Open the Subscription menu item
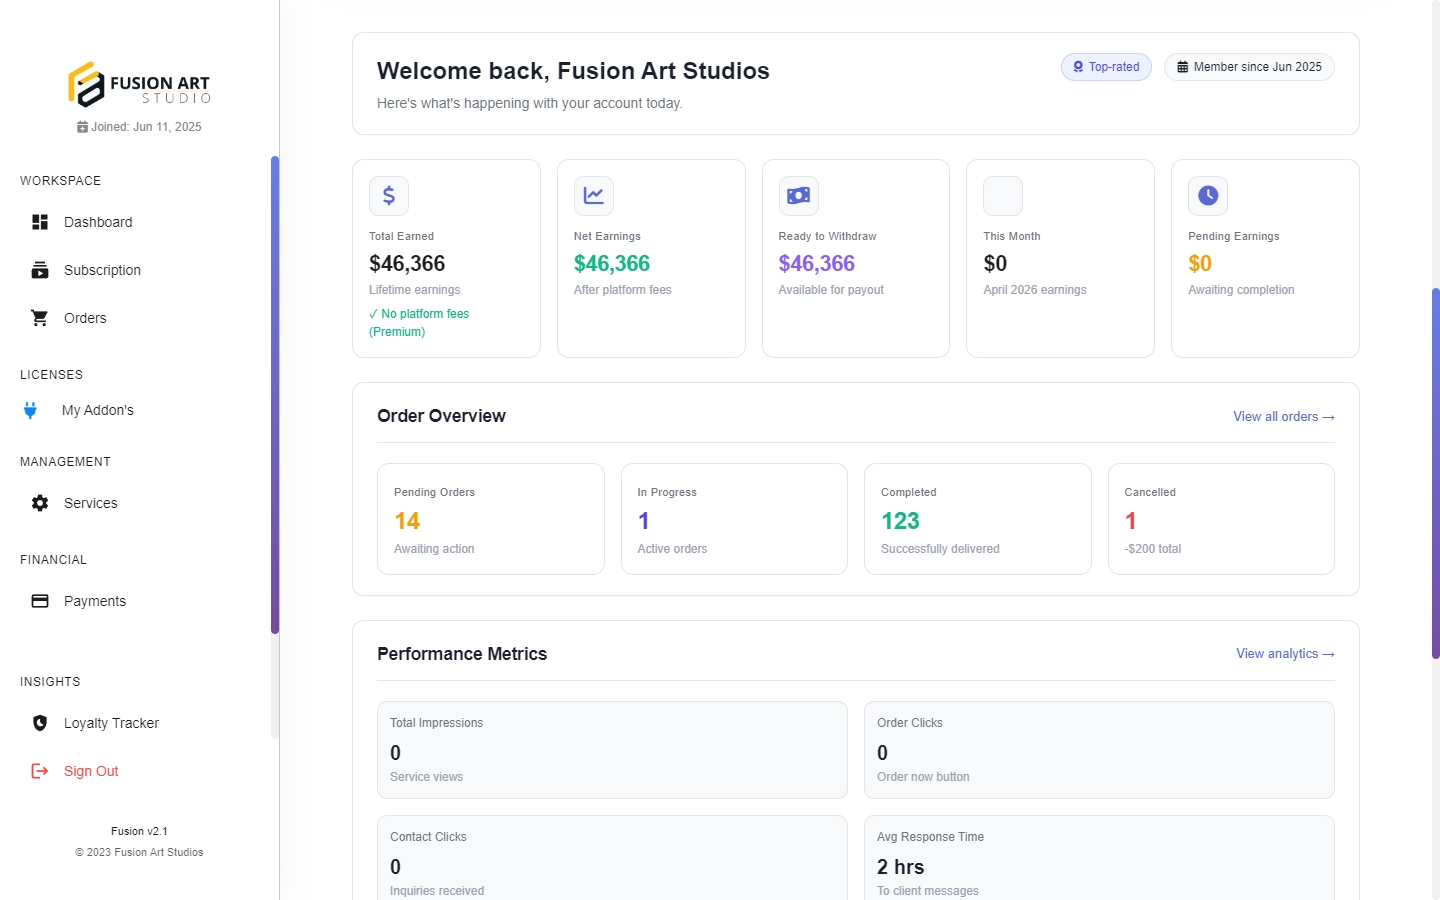This screenshot has height=900, width=1440. pos(102,270)
